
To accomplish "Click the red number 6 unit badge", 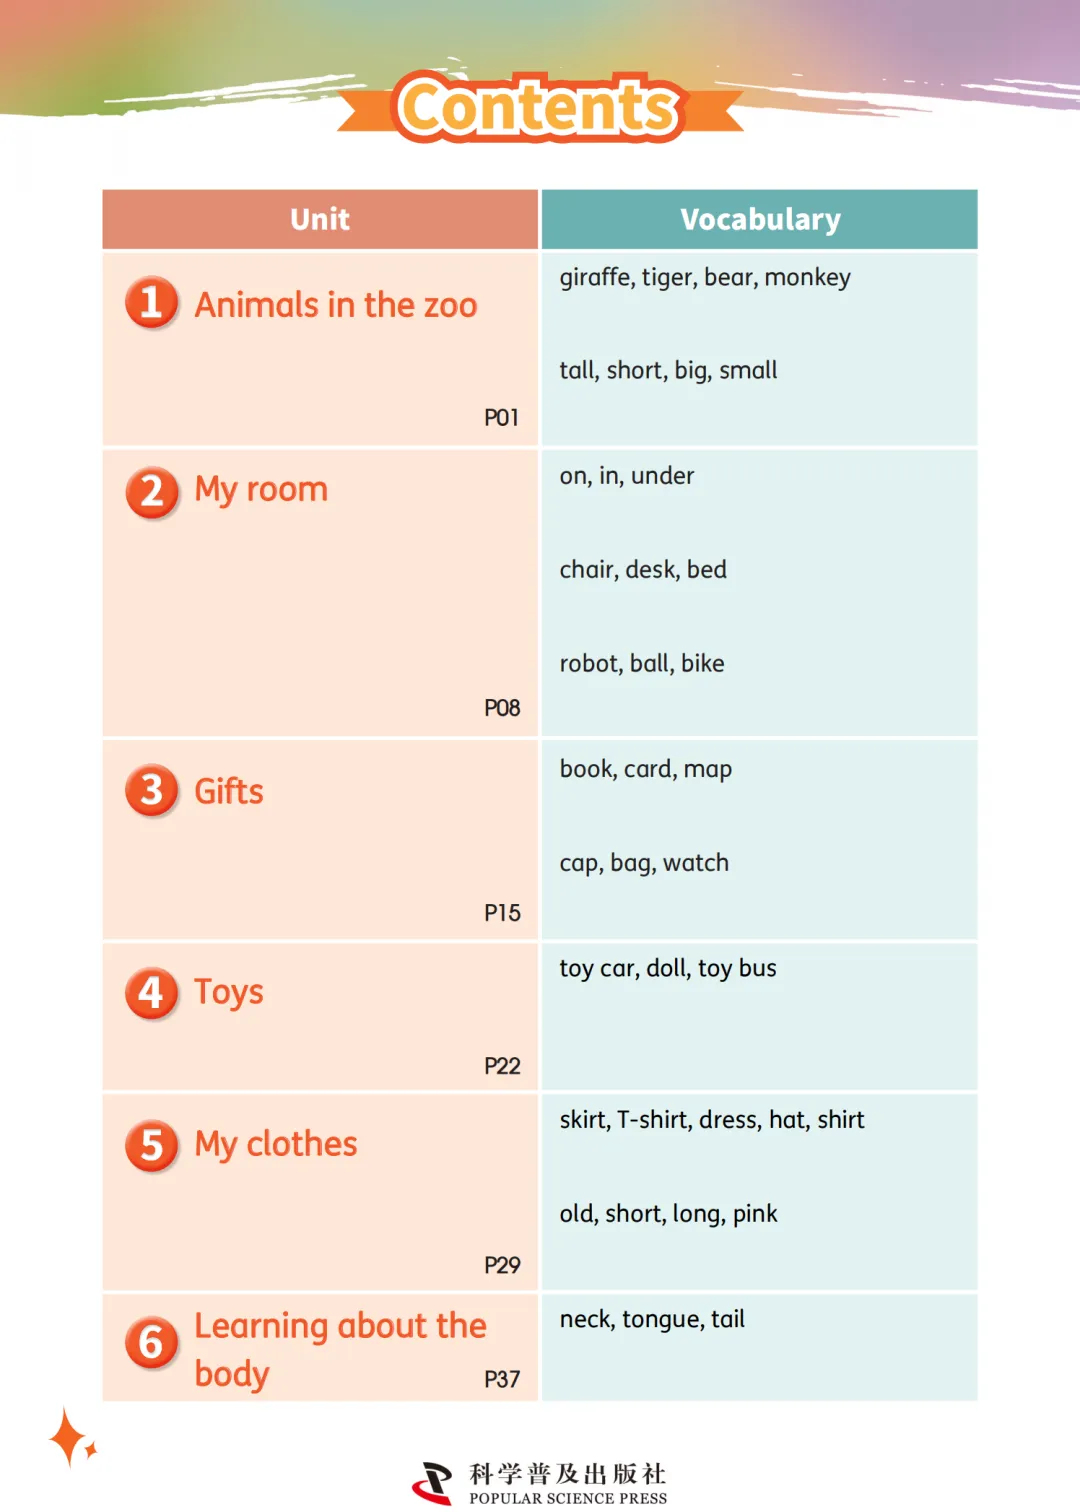I will click(152, 1343).
